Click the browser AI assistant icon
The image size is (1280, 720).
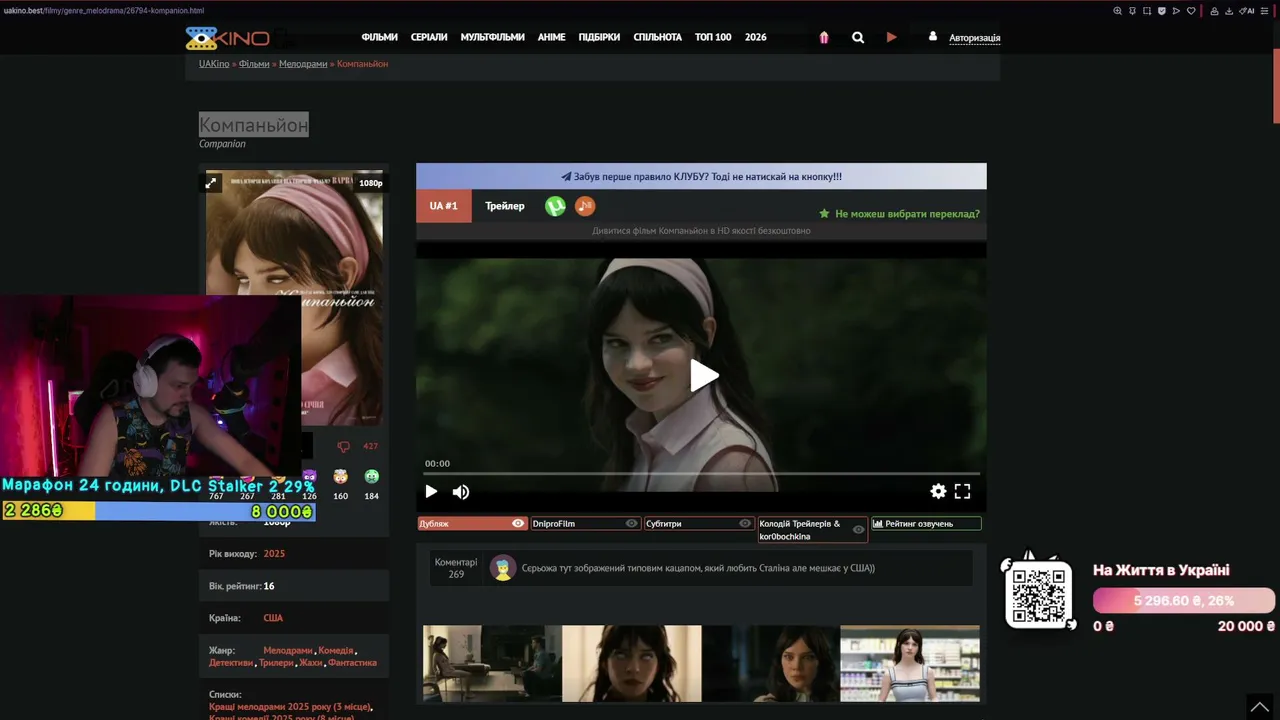coord(1248,11)
